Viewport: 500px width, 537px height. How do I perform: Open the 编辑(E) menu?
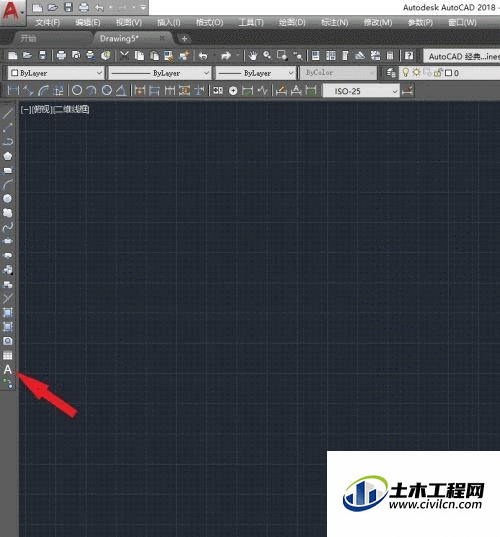(88, 23)
